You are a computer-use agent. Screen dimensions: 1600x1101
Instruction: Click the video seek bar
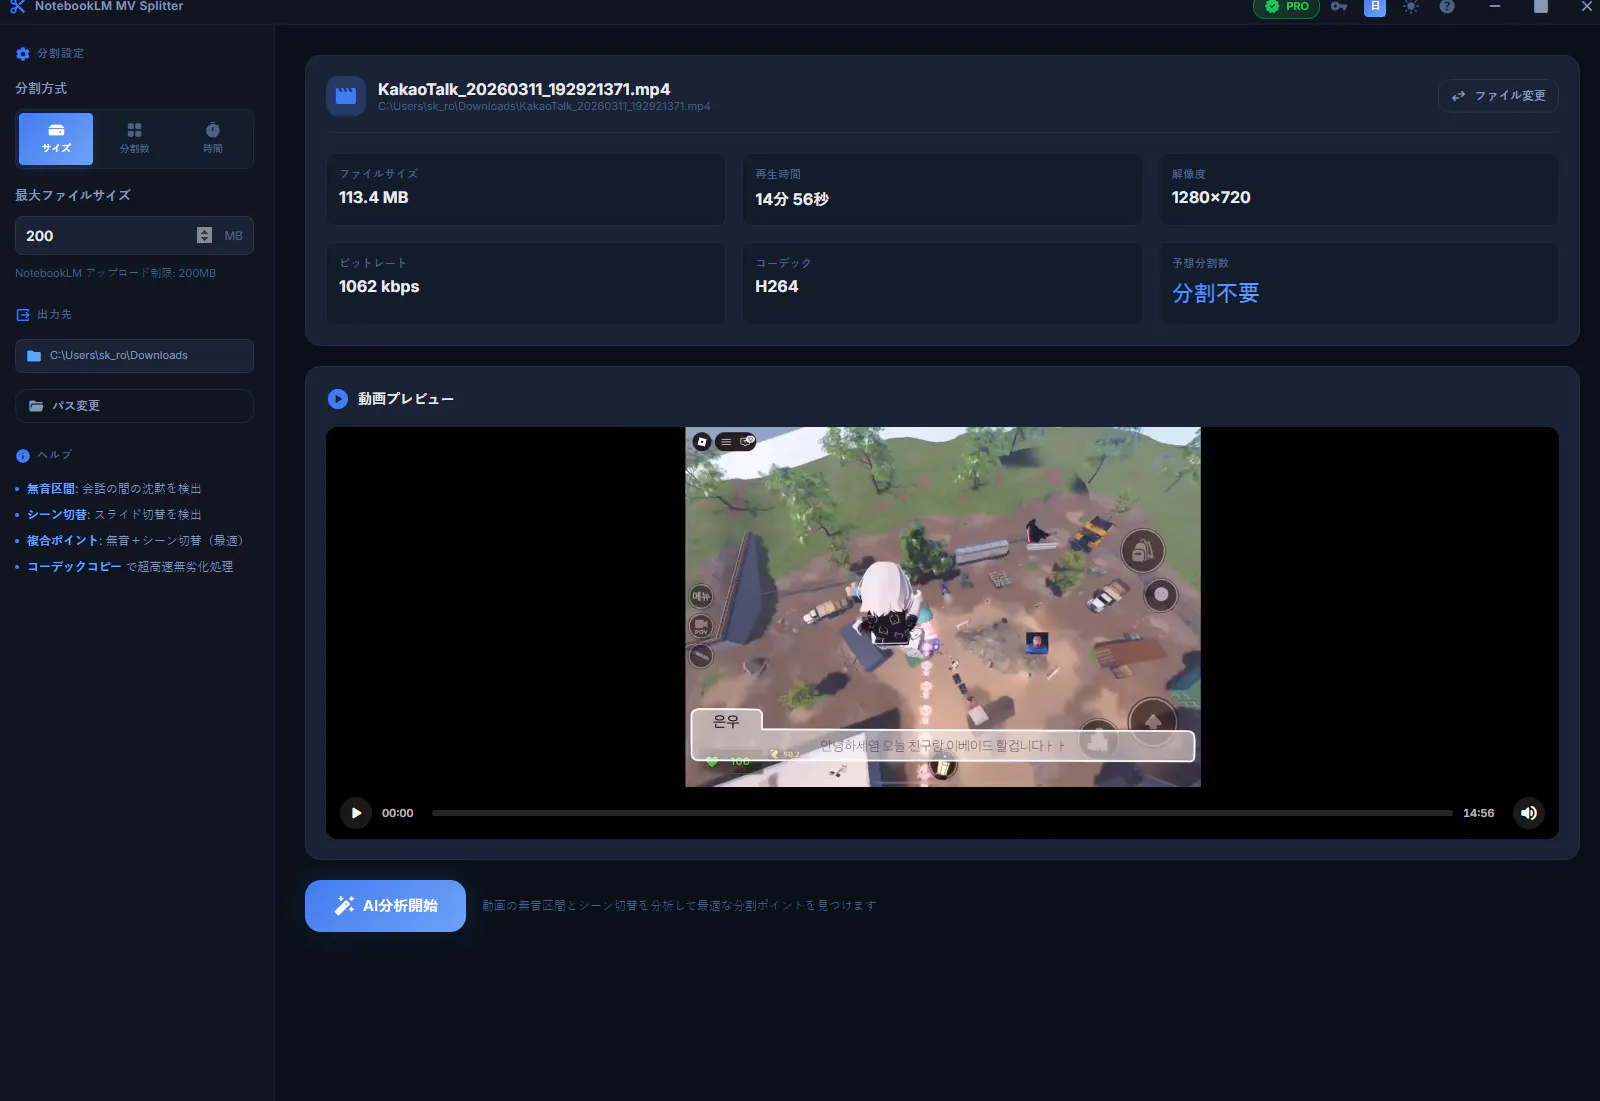942,813
